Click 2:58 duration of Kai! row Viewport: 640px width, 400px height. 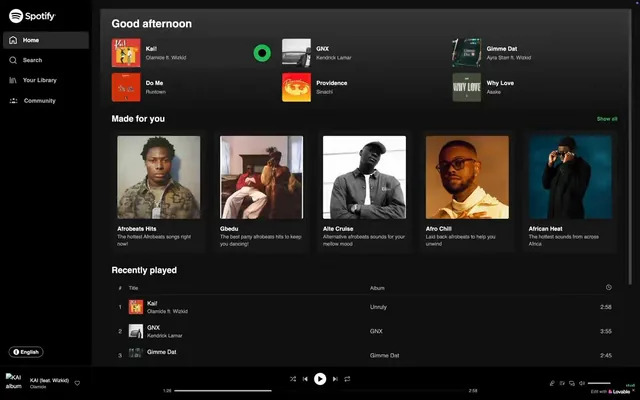[x=606, y=307]
